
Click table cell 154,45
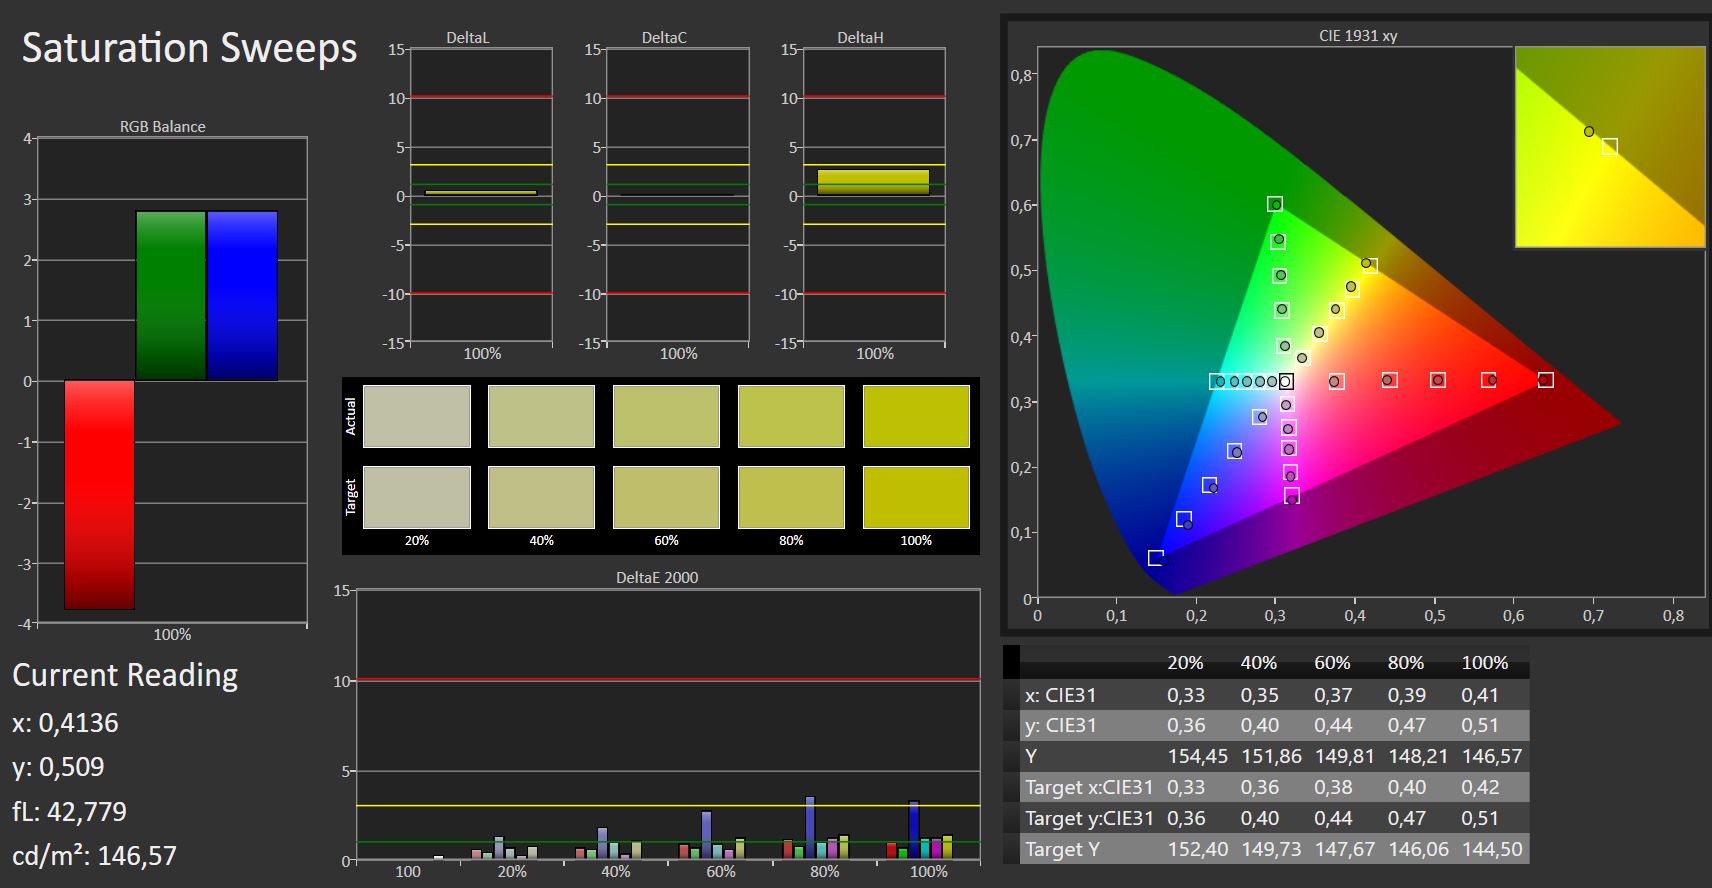[1198, 757]
